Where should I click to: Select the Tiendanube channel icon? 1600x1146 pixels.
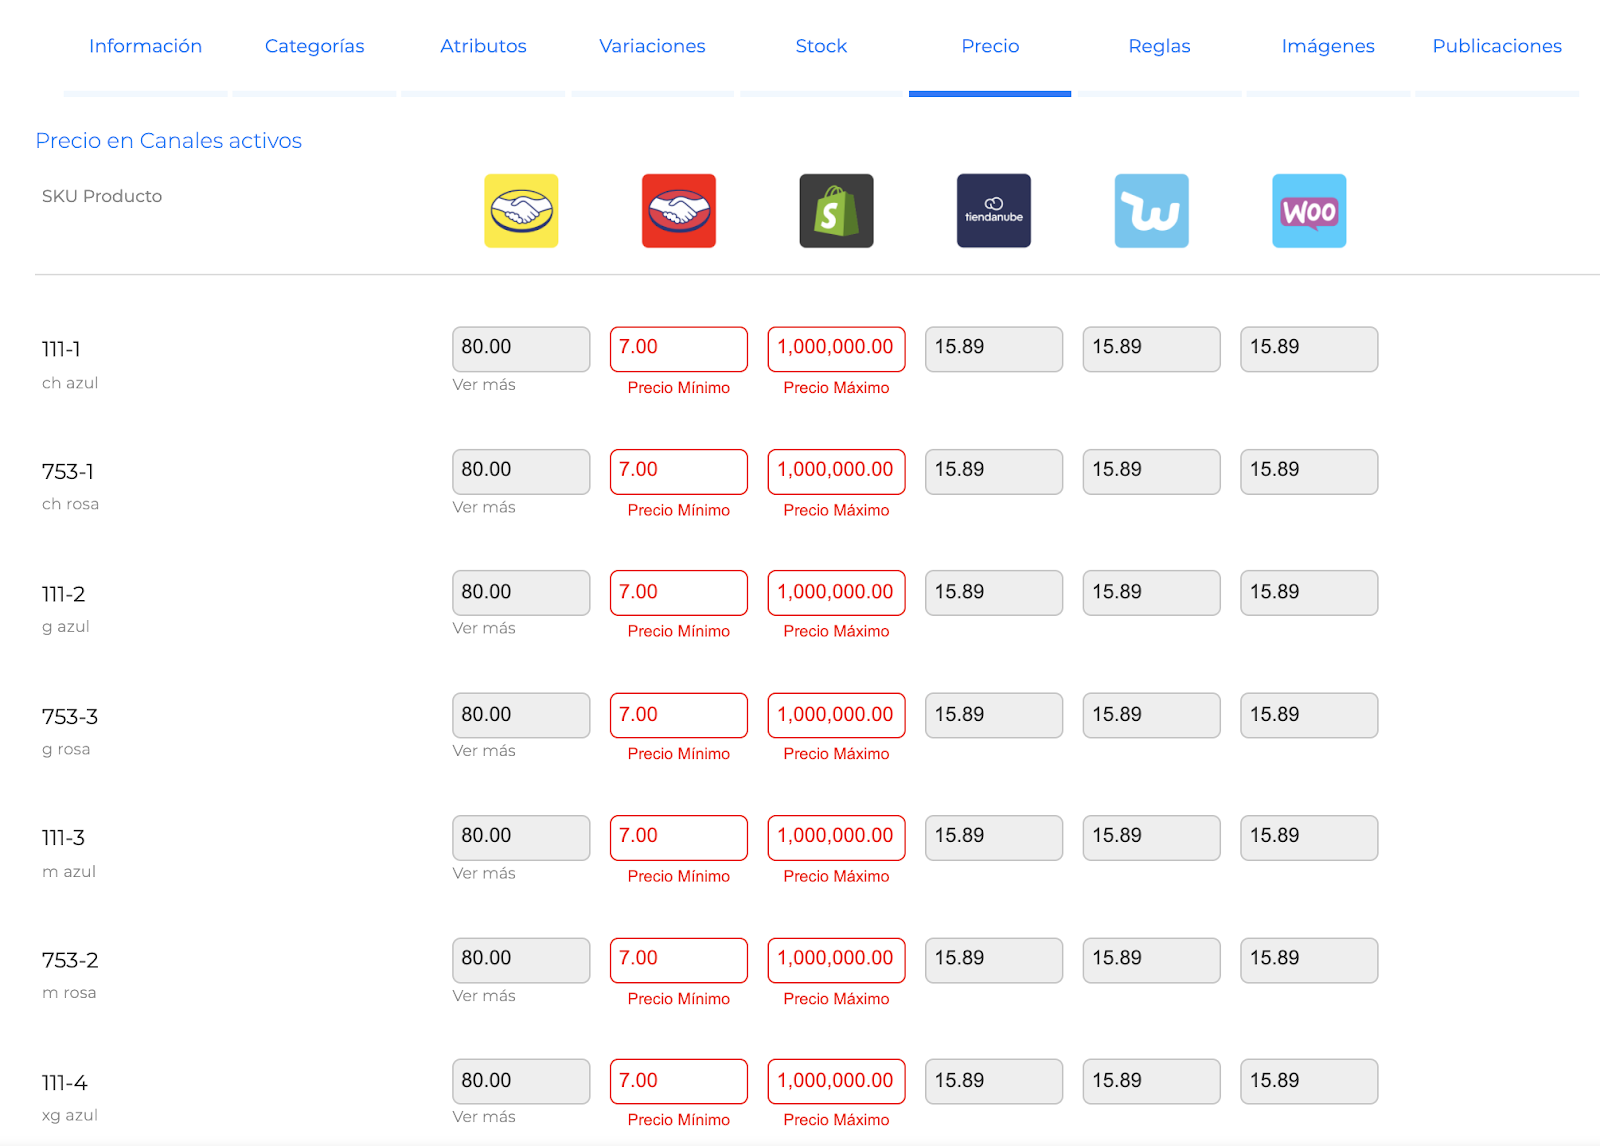coord(994,211)
